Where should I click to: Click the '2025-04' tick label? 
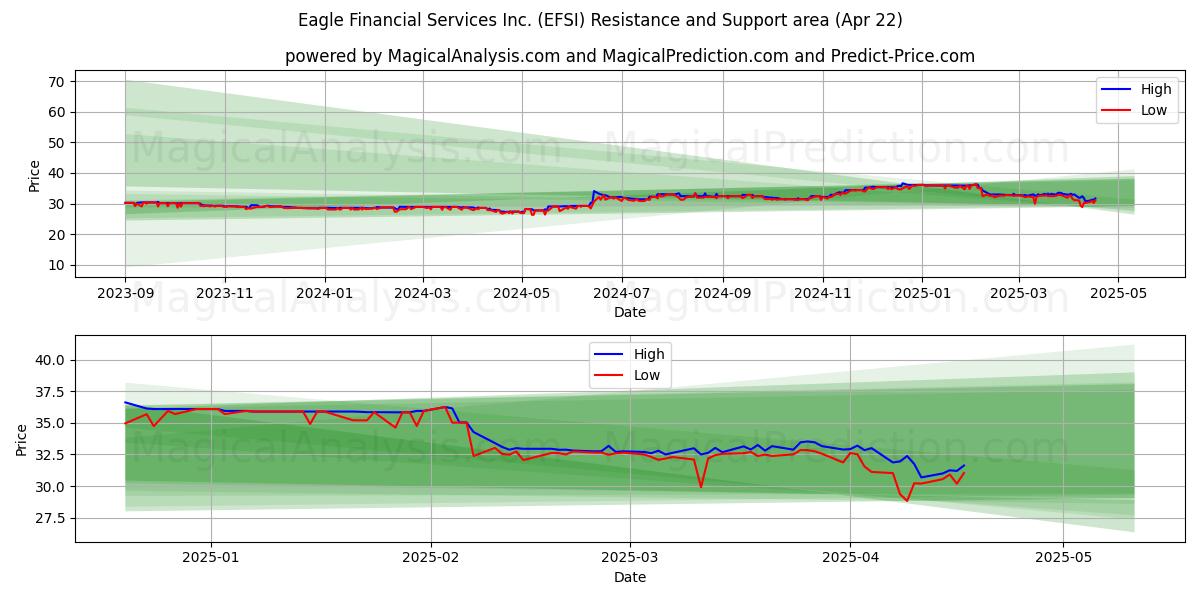(x=850, y=558)
